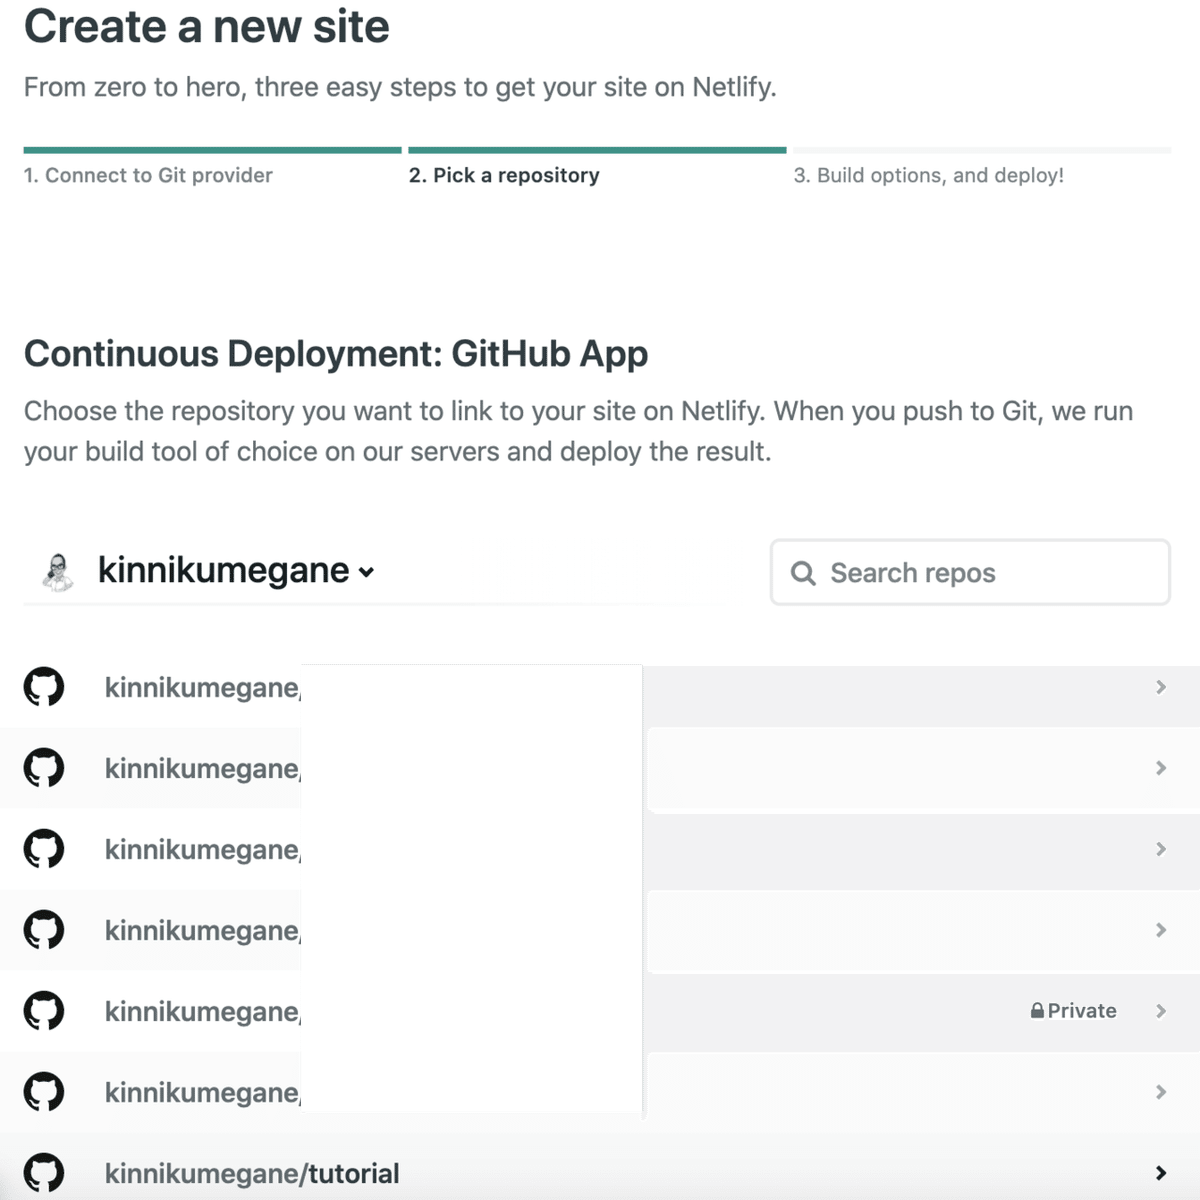Open the second kinnikumegane repository in the list
1200x1200 pixels.
click(201, 768)
